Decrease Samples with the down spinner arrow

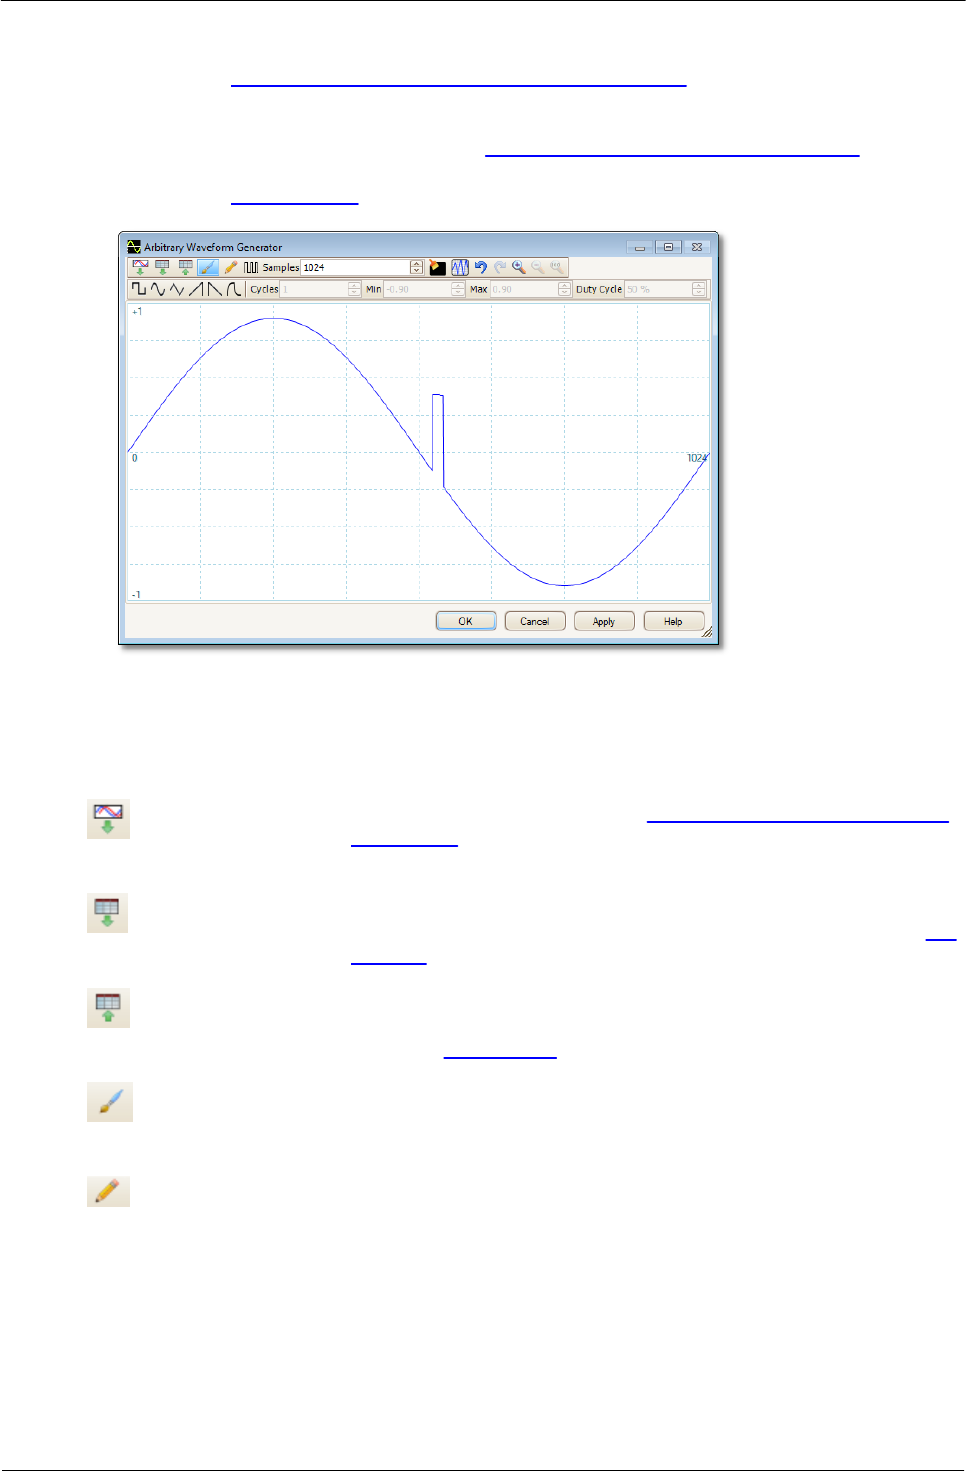tap(417, 271)
